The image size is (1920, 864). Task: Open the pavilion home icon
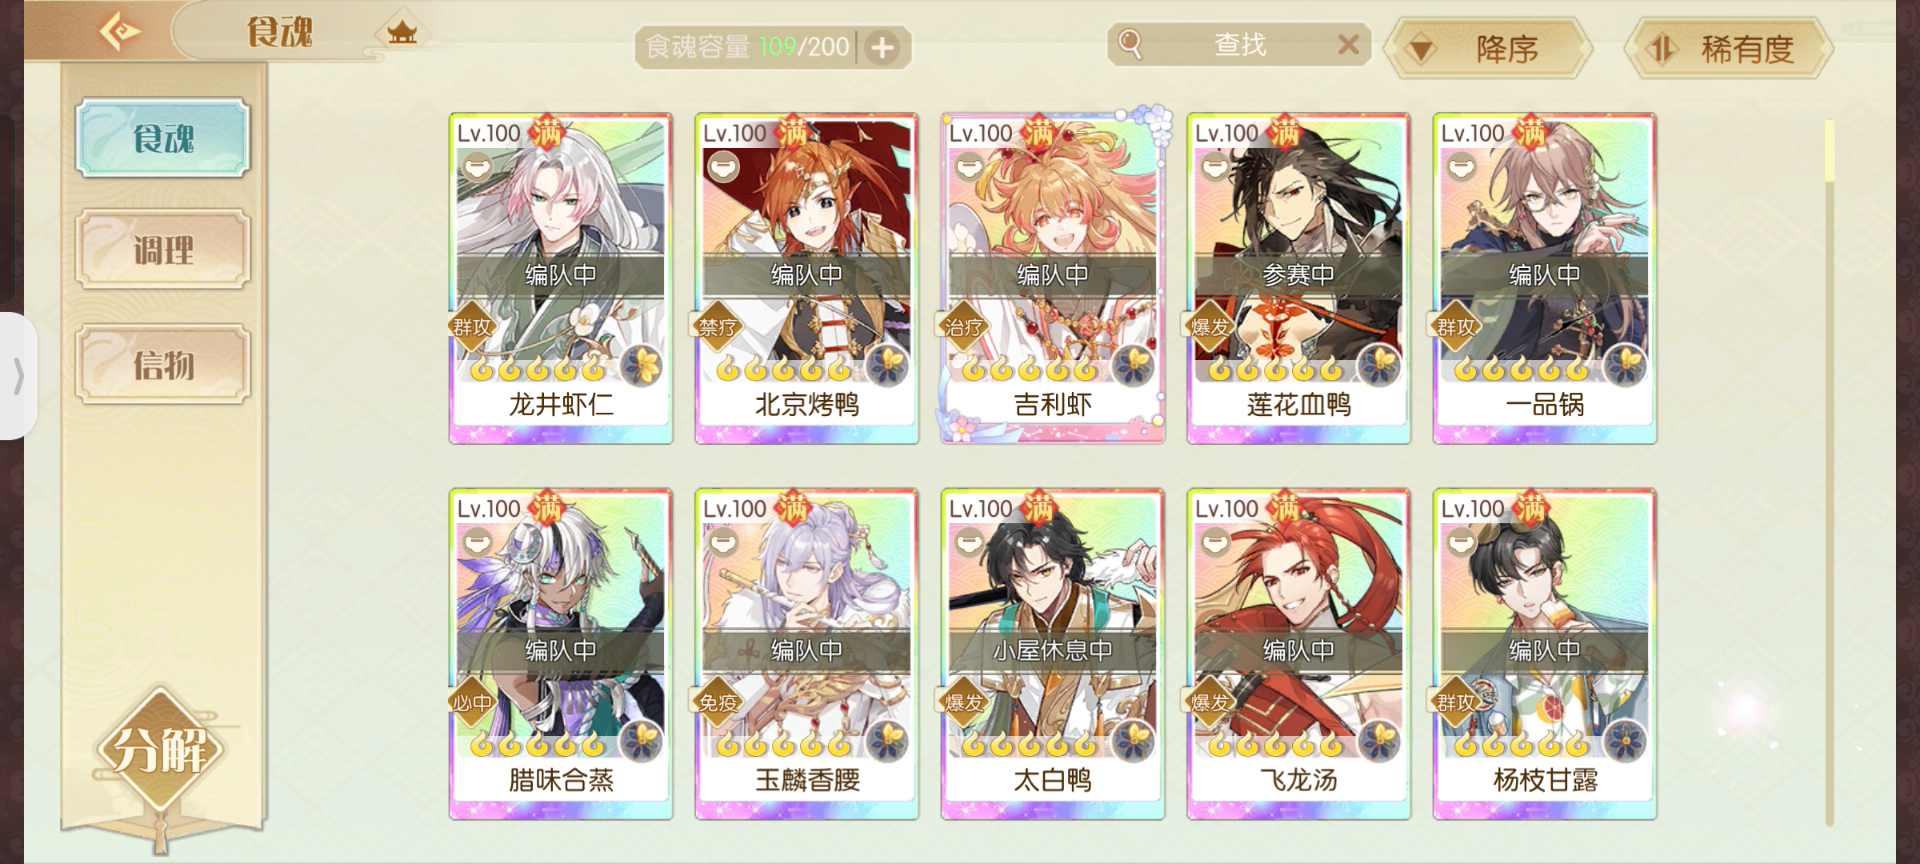click(x=402, y=33)
